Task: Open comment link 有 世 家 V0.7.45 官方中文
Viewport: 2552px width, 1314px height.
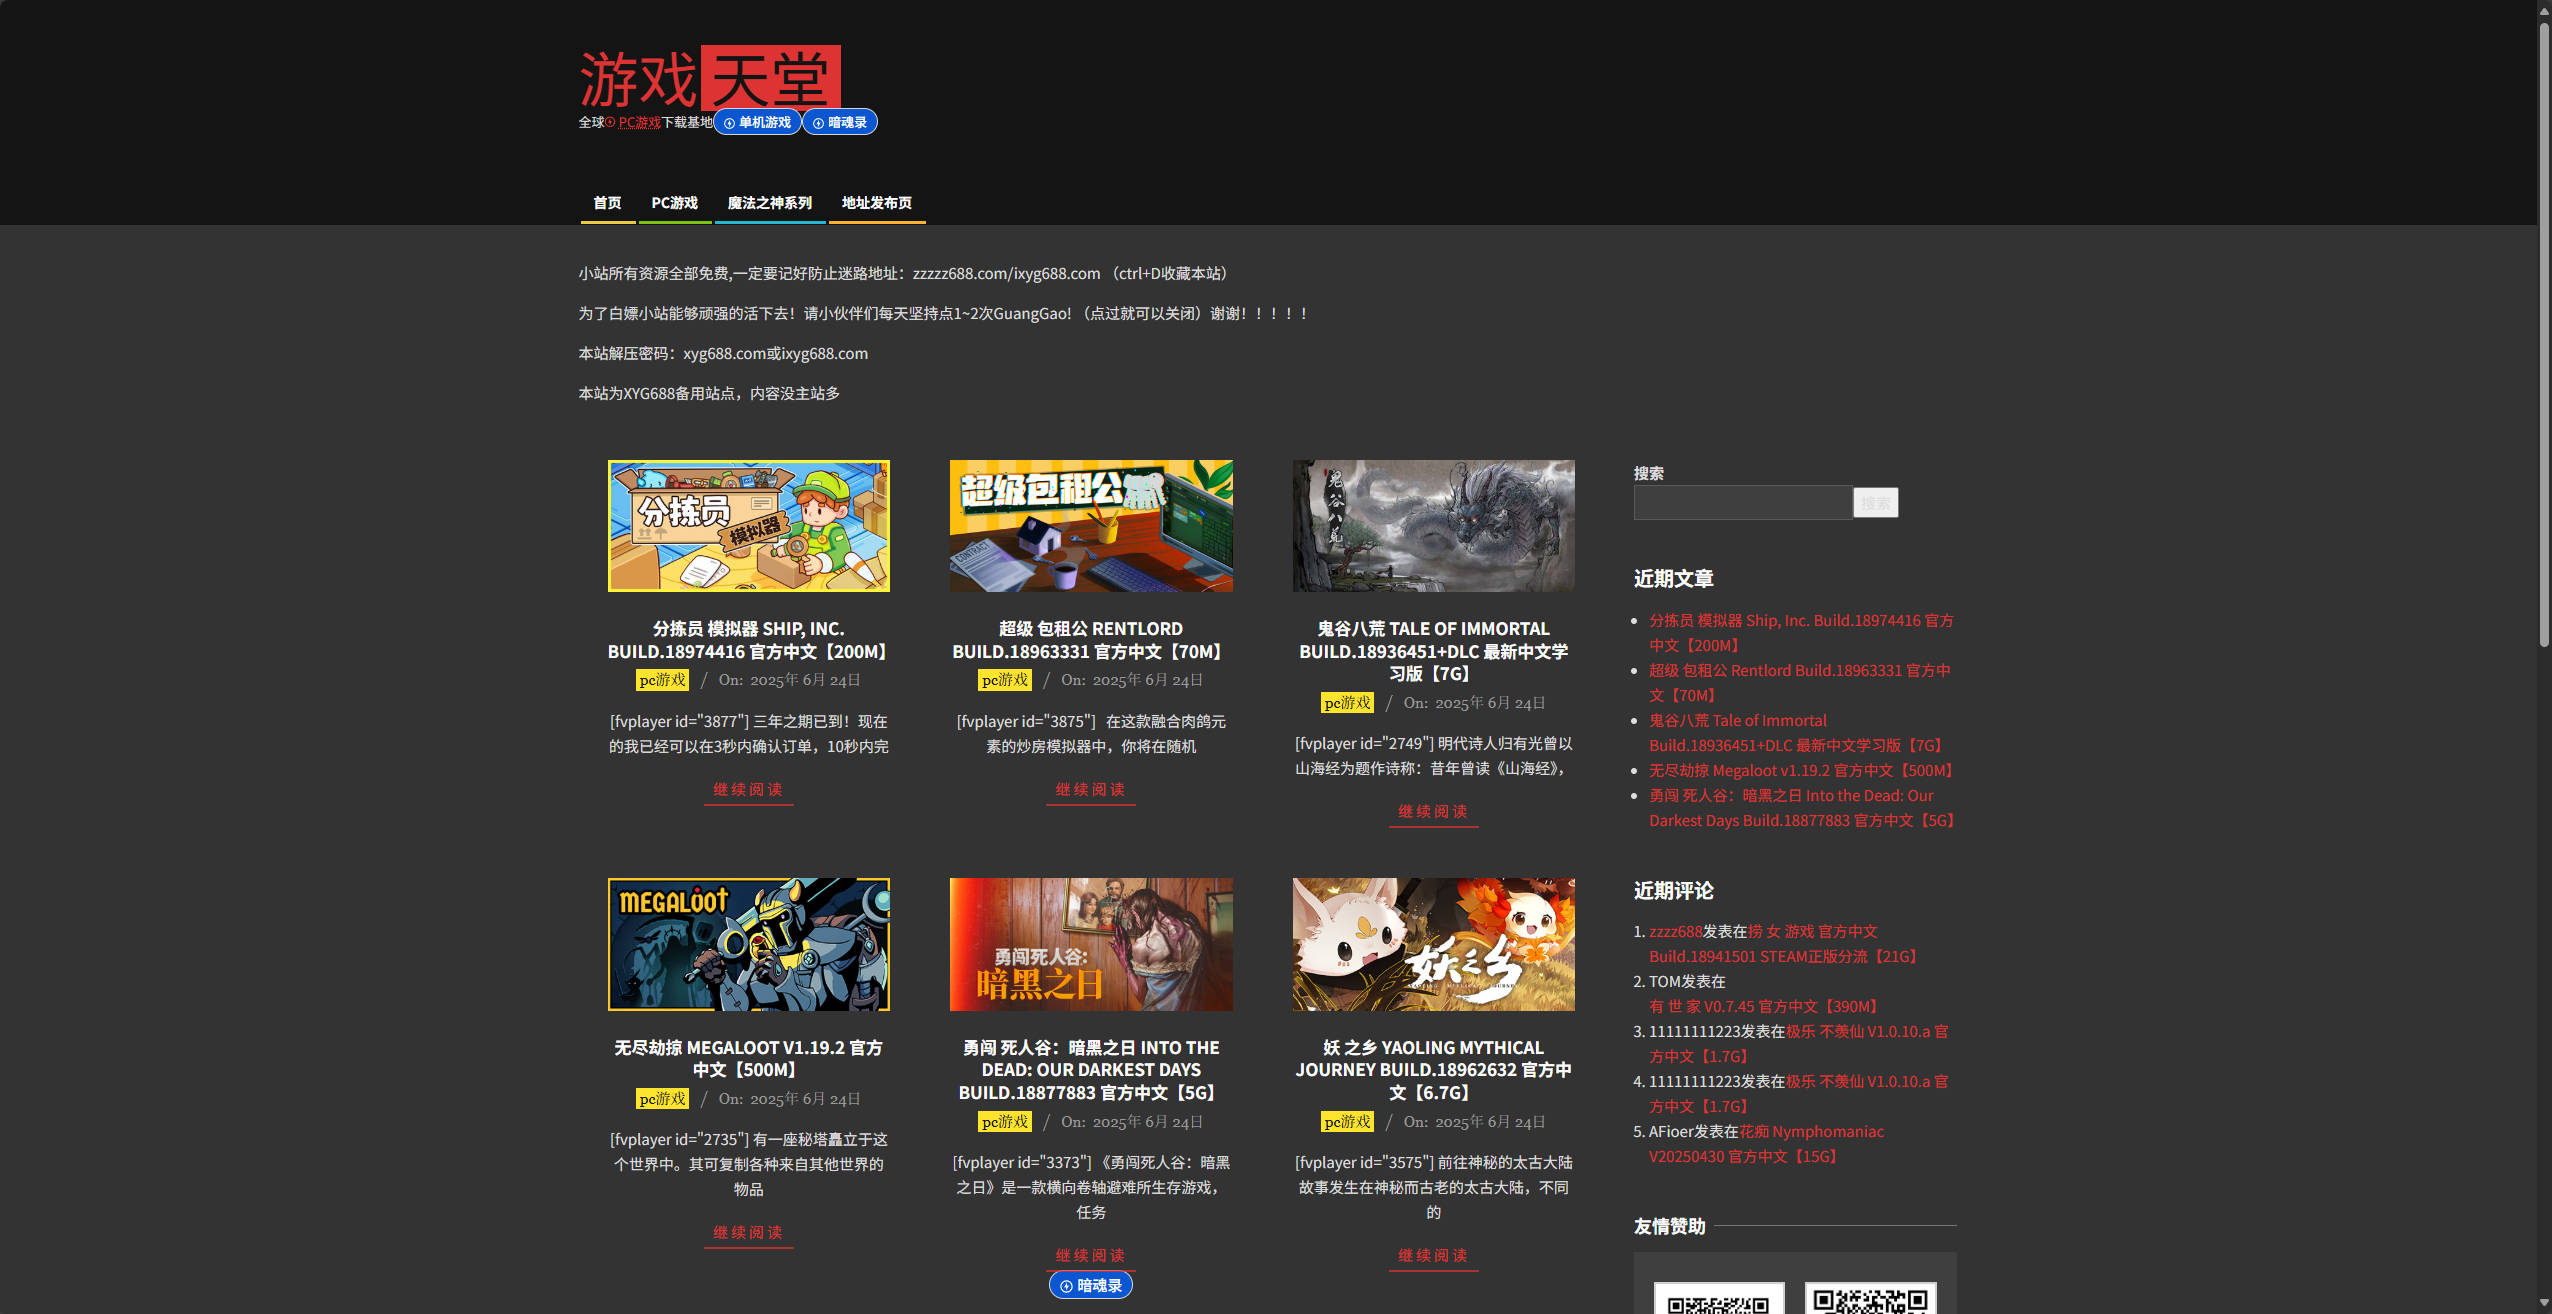Action: coord(1766,1007)
